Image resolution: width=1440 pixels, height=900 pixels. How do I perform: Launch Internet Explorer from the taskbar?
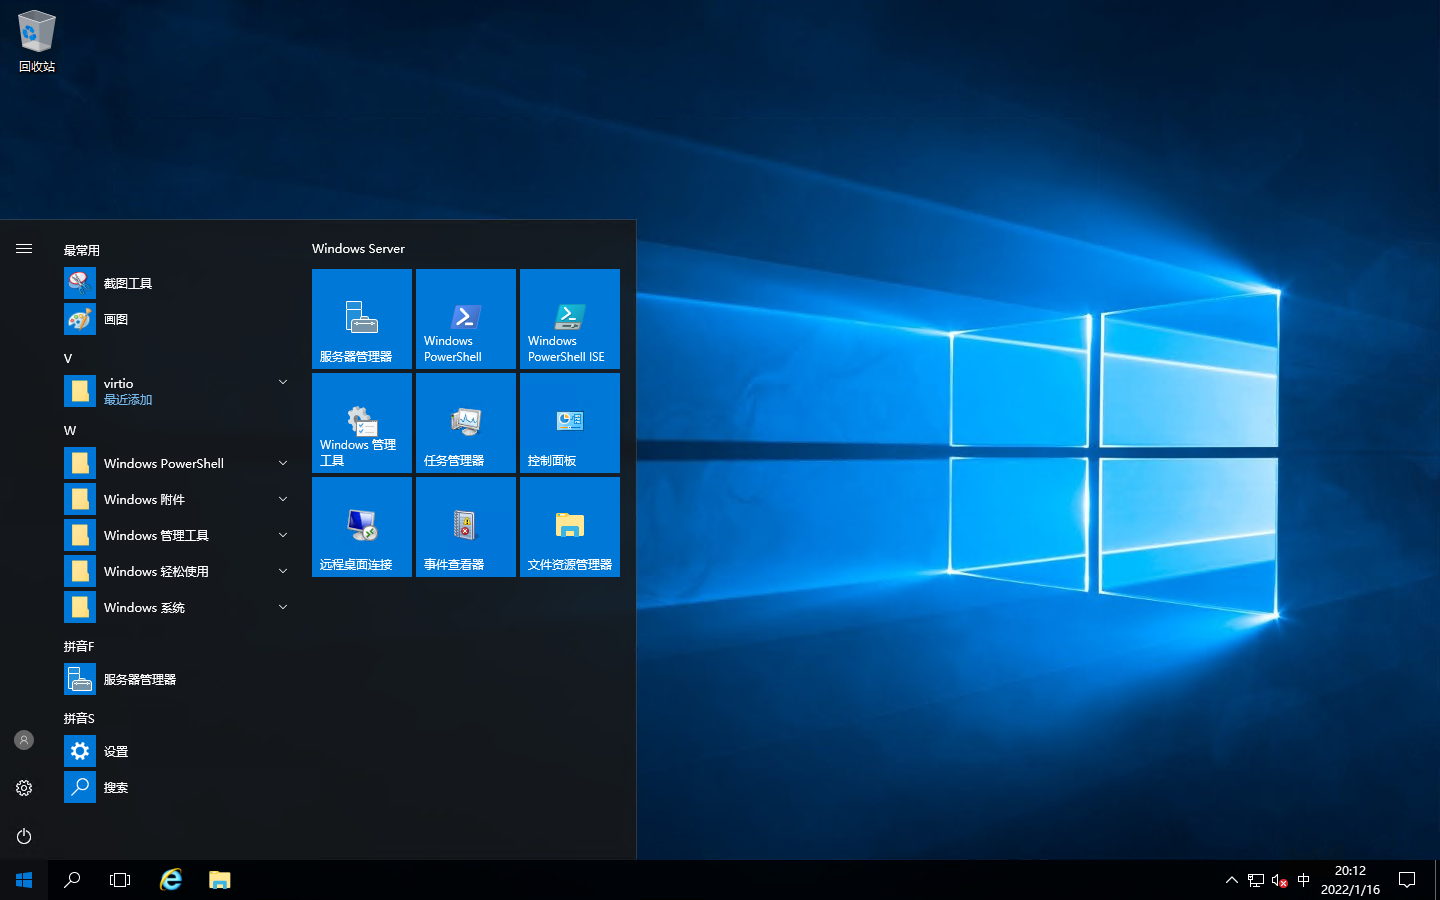coord(171,880)
